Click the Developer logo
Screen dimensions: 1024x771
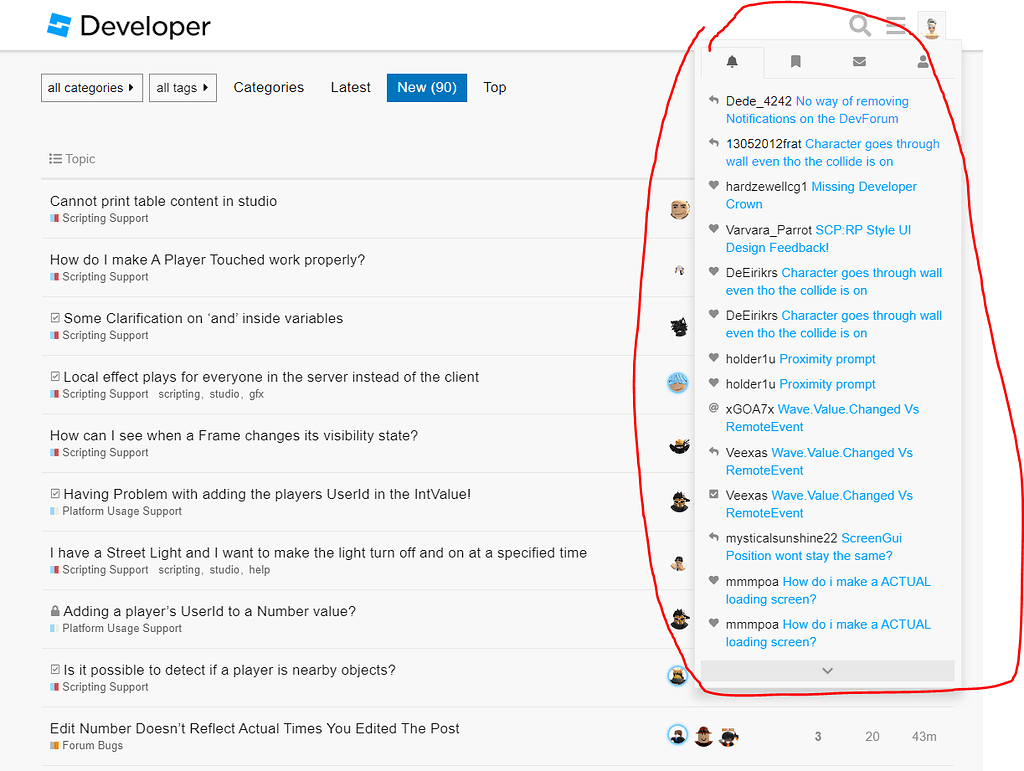(128, 26)
